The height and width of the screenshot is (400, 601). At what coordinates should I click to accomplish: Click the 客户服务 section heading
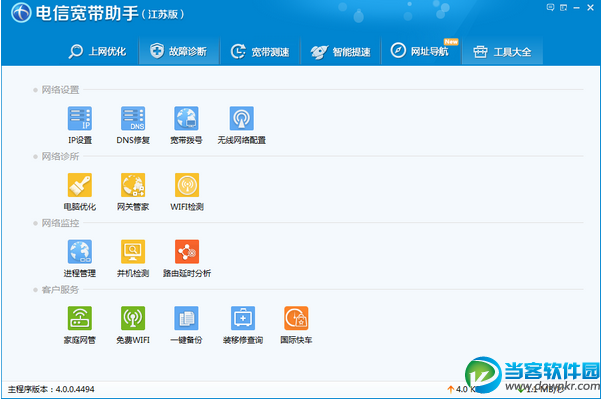[60, 290]
